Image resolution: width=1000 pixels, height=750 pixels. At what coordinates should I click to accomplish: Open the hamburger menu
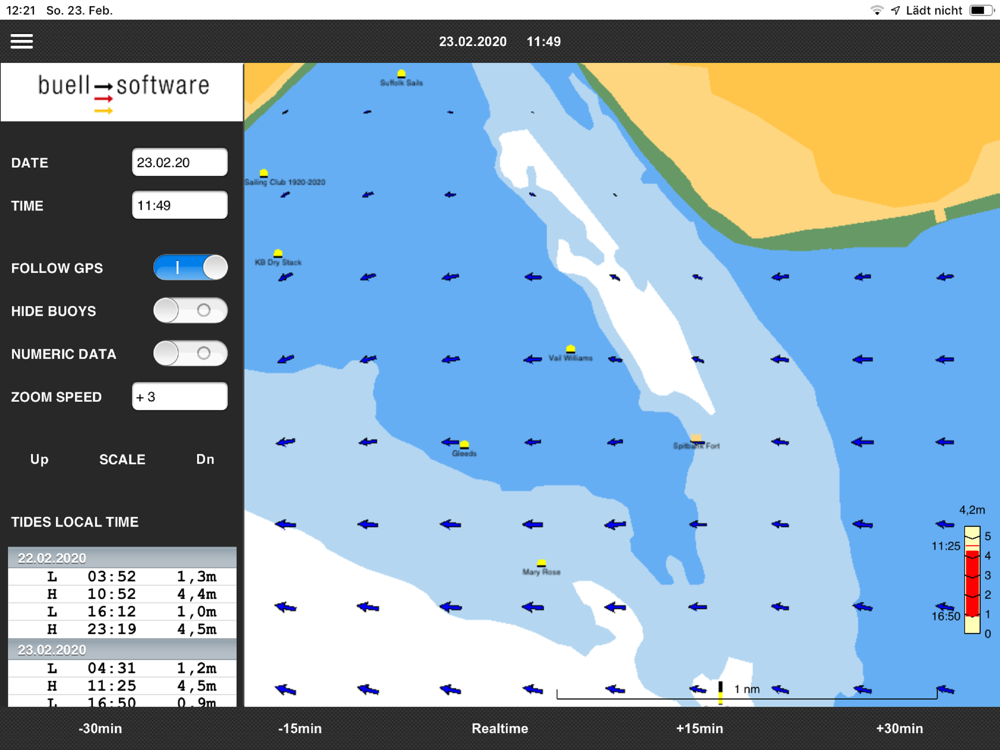[x=22, y=41]
